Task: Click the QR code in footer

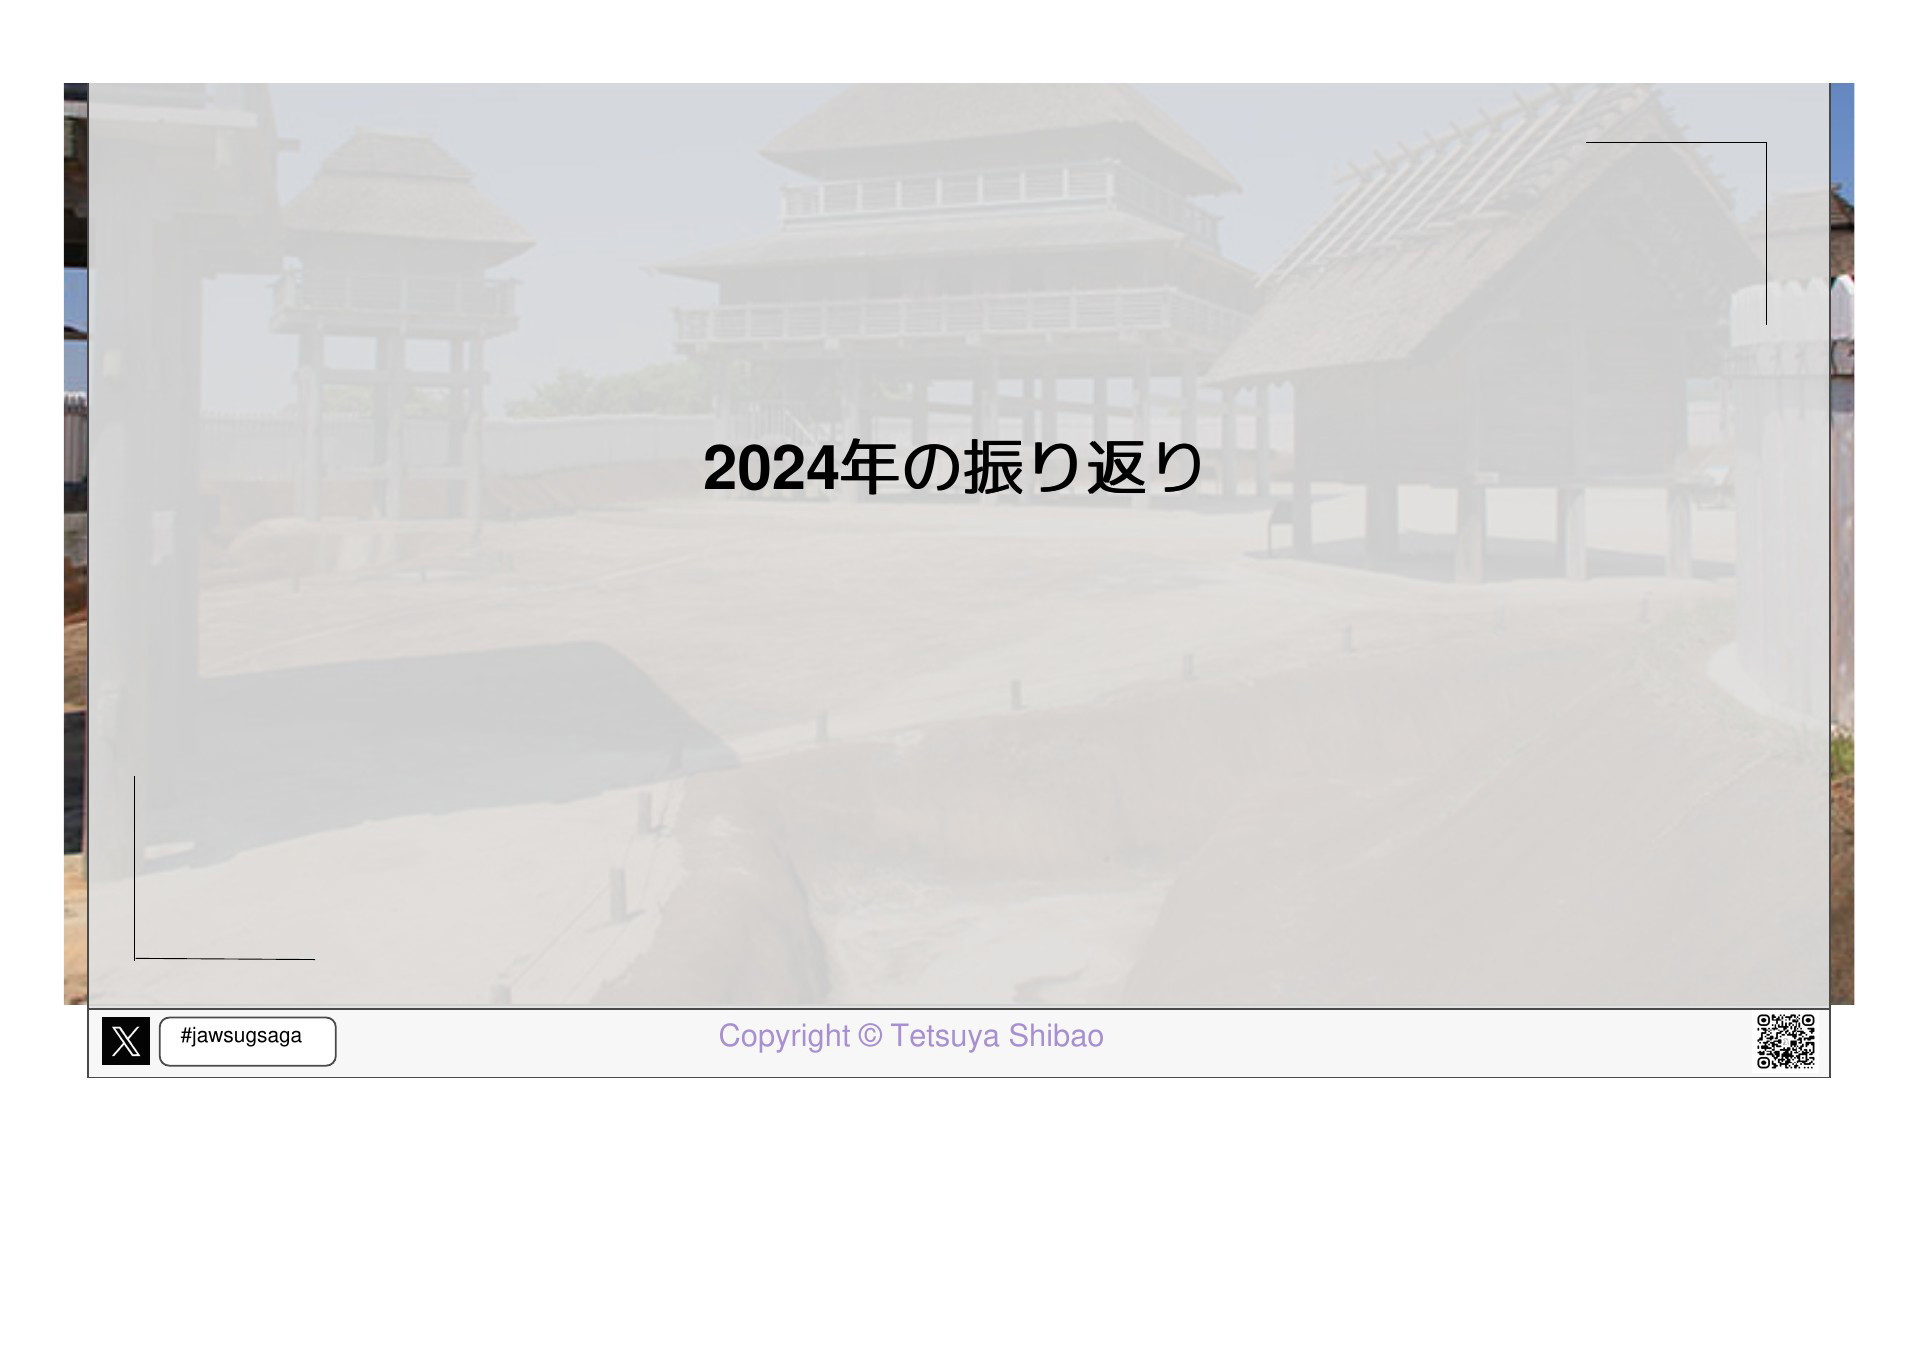Action: pyautogui.click(x=1786, y=1041)
